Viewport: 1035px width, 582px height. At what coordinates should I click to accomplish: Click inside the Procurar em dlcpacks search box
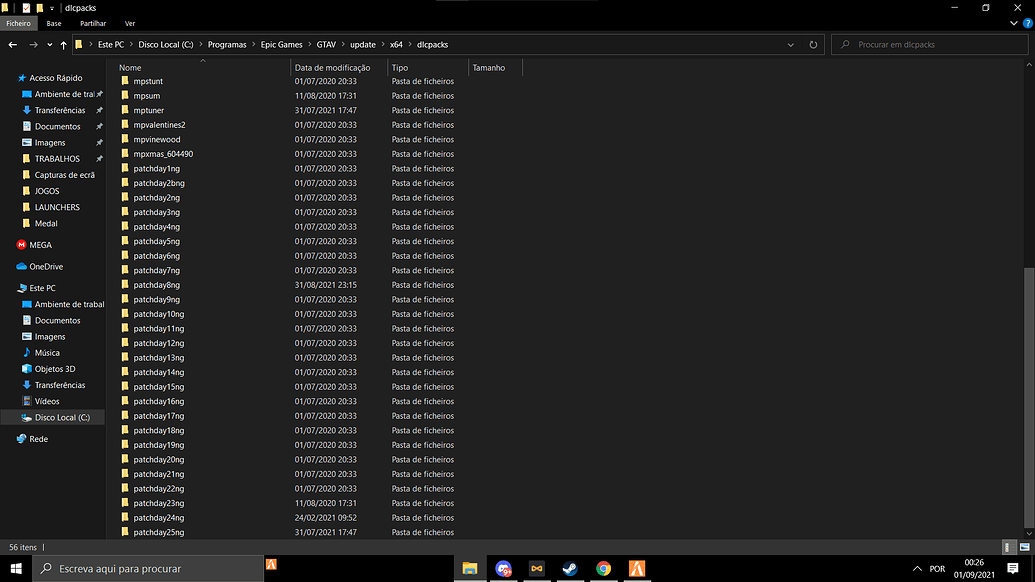click(x=928, y=44)
